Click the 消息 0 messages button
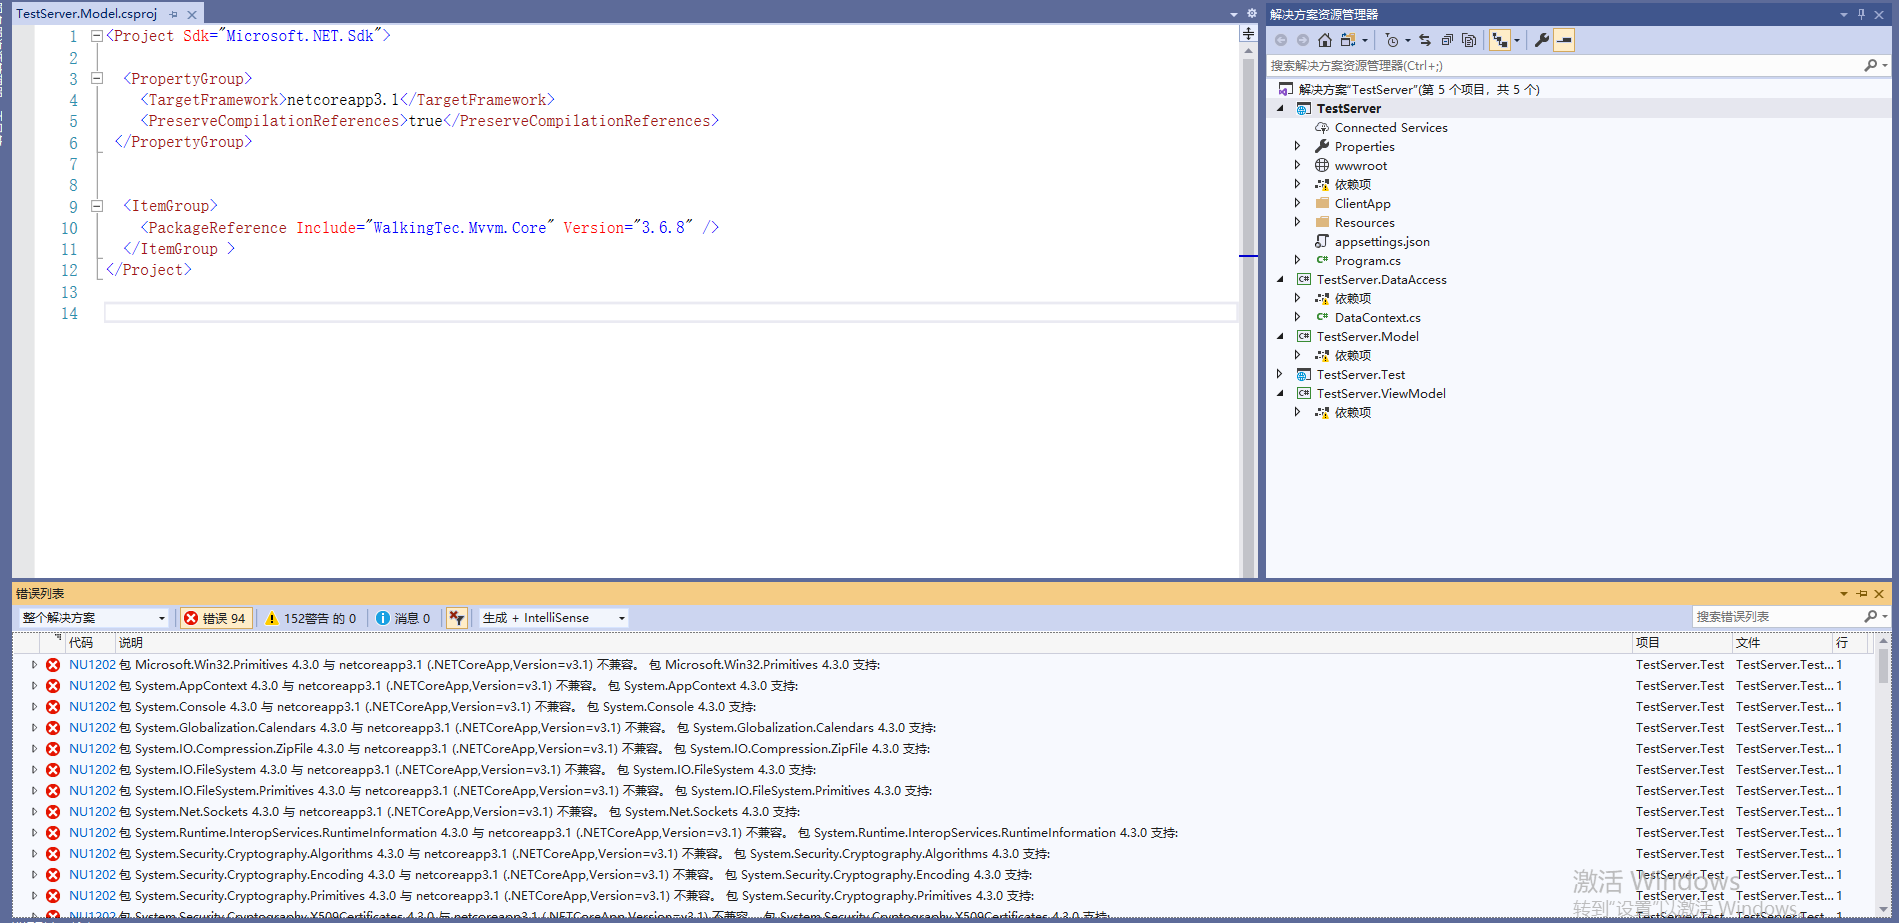This screenshot has width=1899, height=923. (x=404, y=617)
